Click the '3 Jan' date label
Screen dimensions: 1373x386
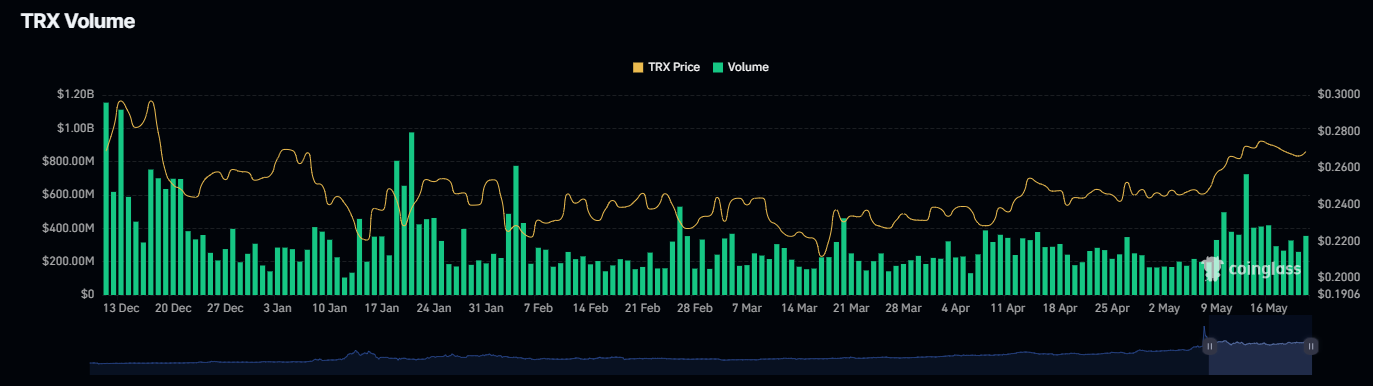point(277,309)
